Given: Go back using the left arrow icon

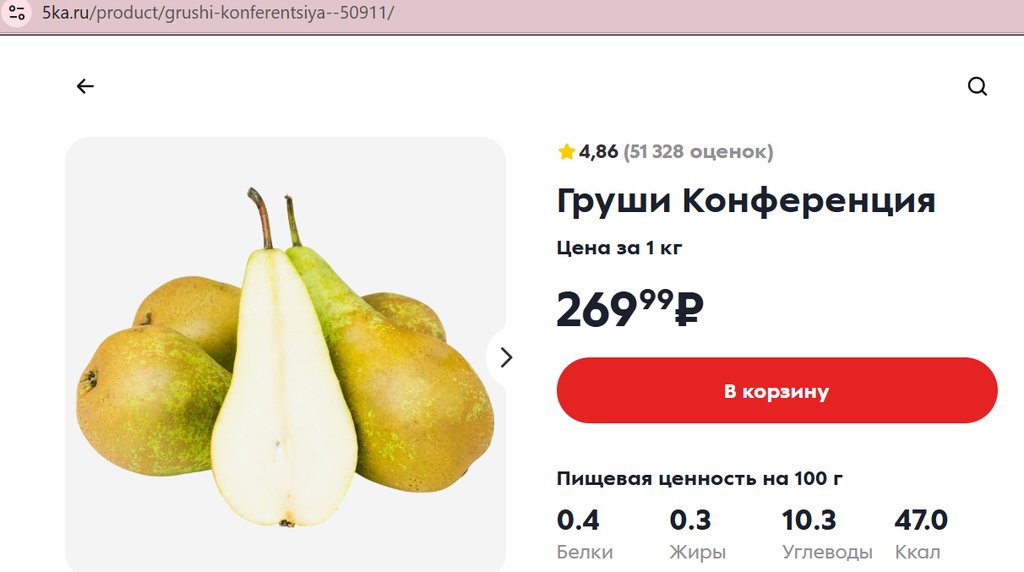Looking at the screenshot, I should pos(85,86).
